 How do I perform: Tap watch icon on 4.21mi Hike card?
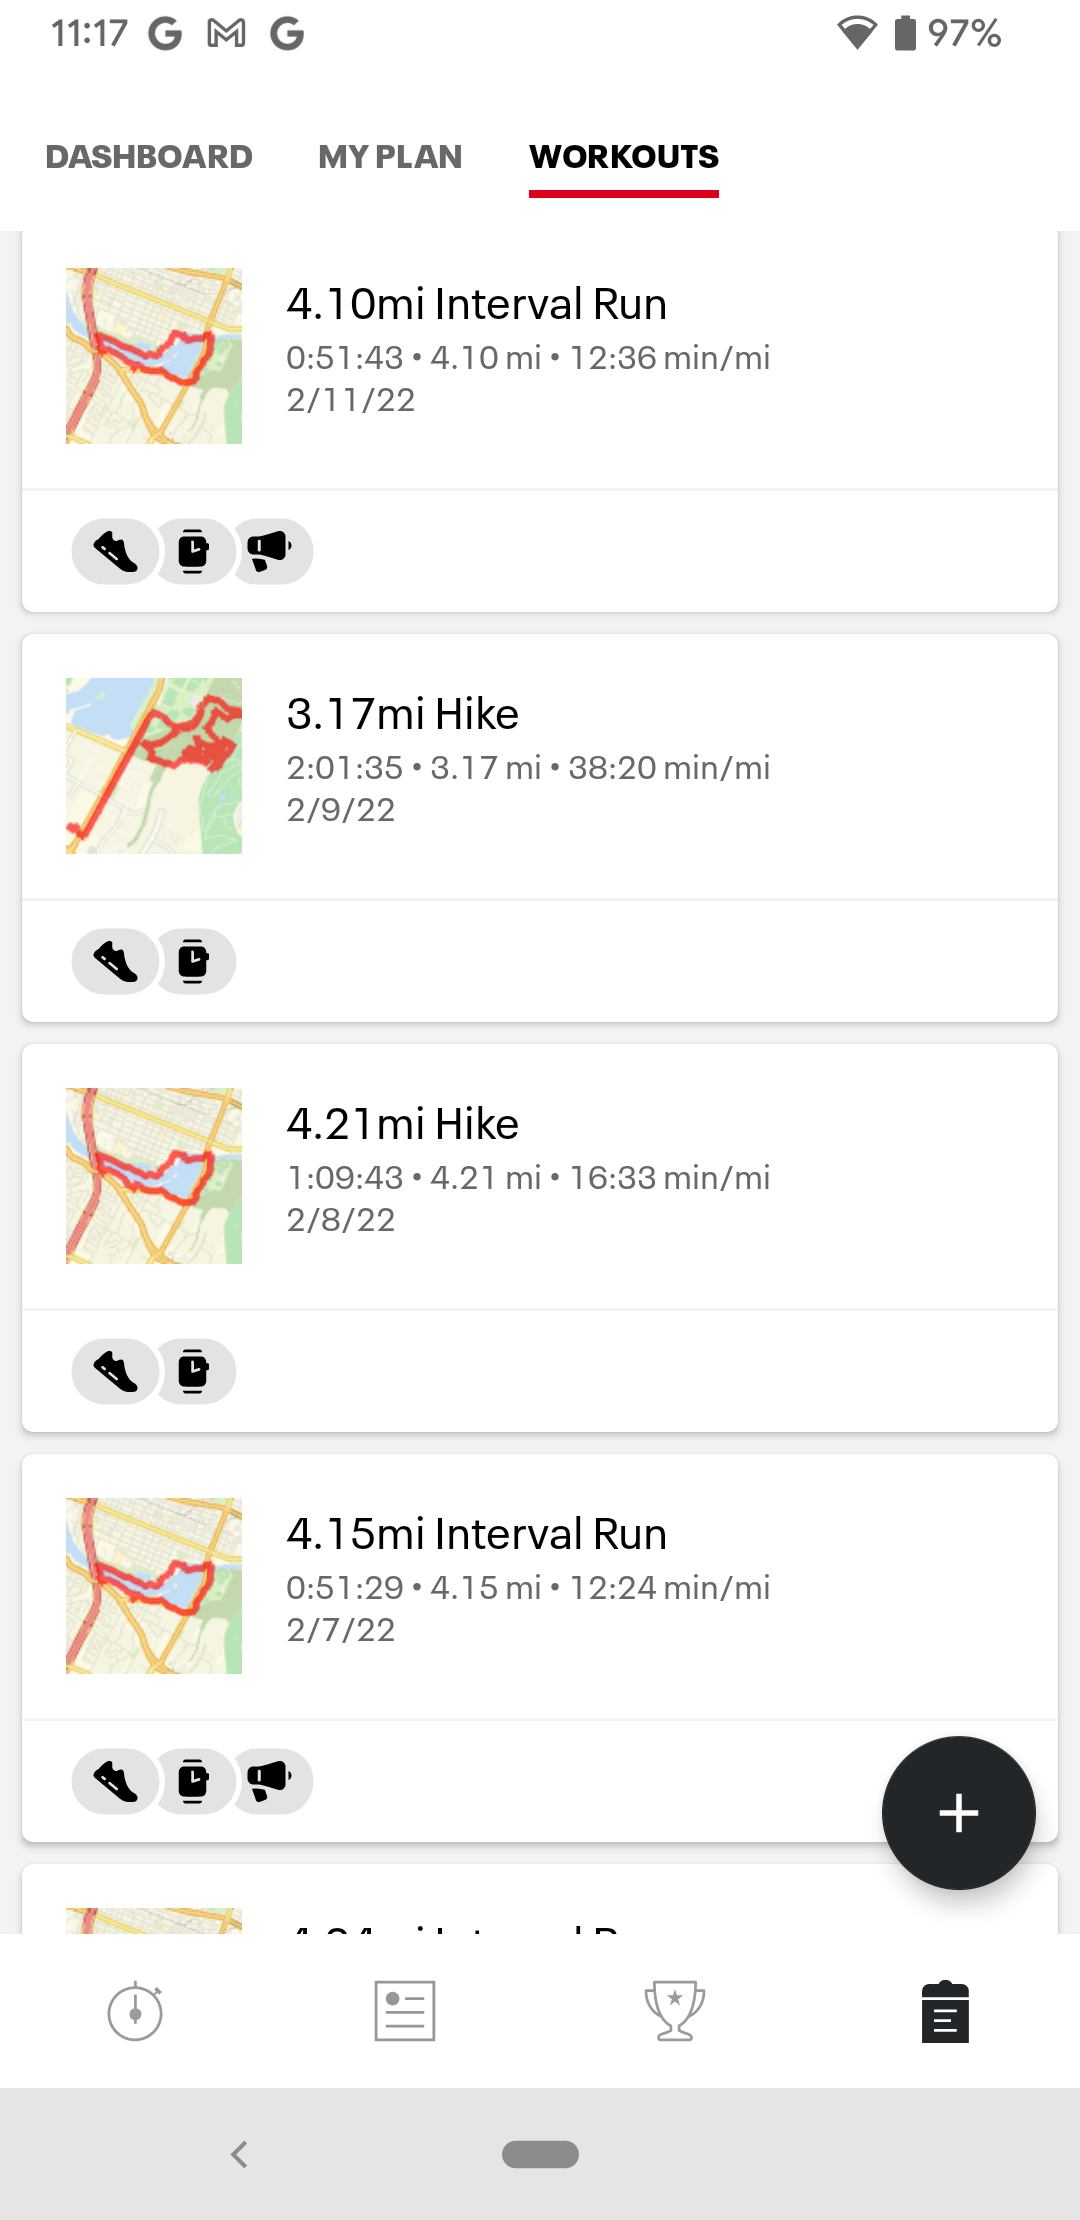[x=194, y=1371]
